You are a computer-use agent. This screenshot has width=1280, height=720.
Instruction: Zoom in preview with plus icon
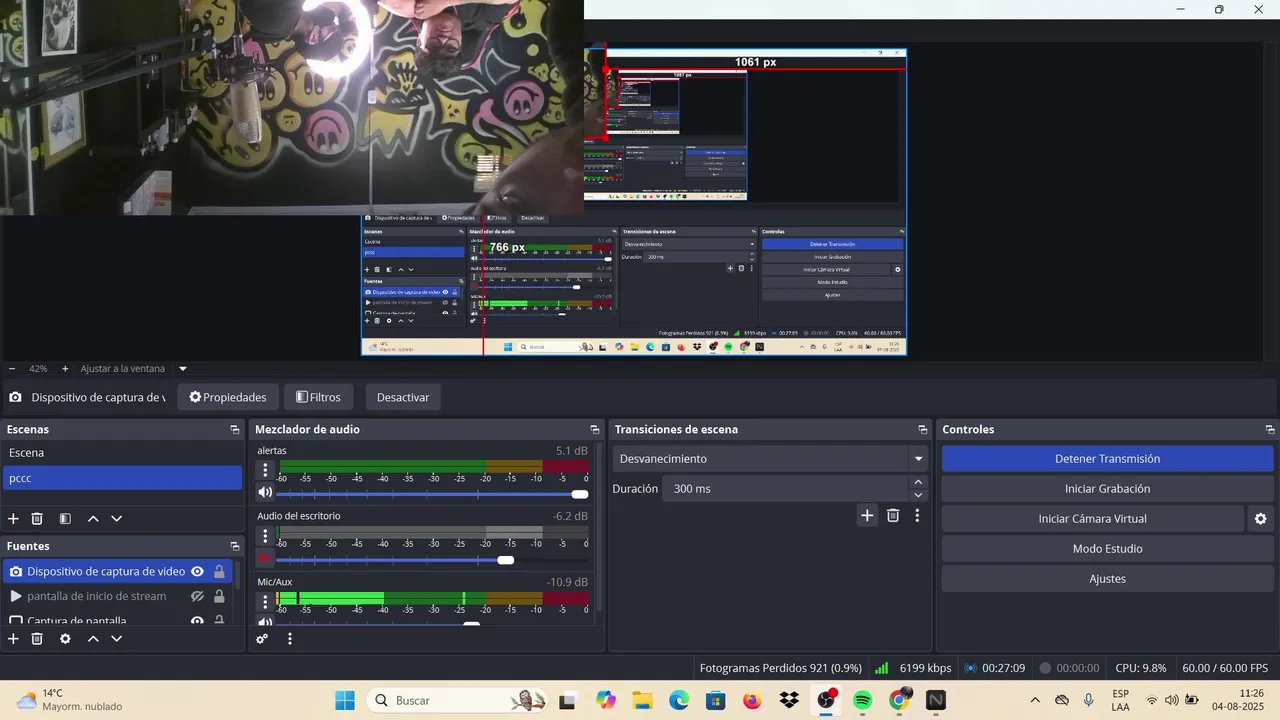pos(65,369)
